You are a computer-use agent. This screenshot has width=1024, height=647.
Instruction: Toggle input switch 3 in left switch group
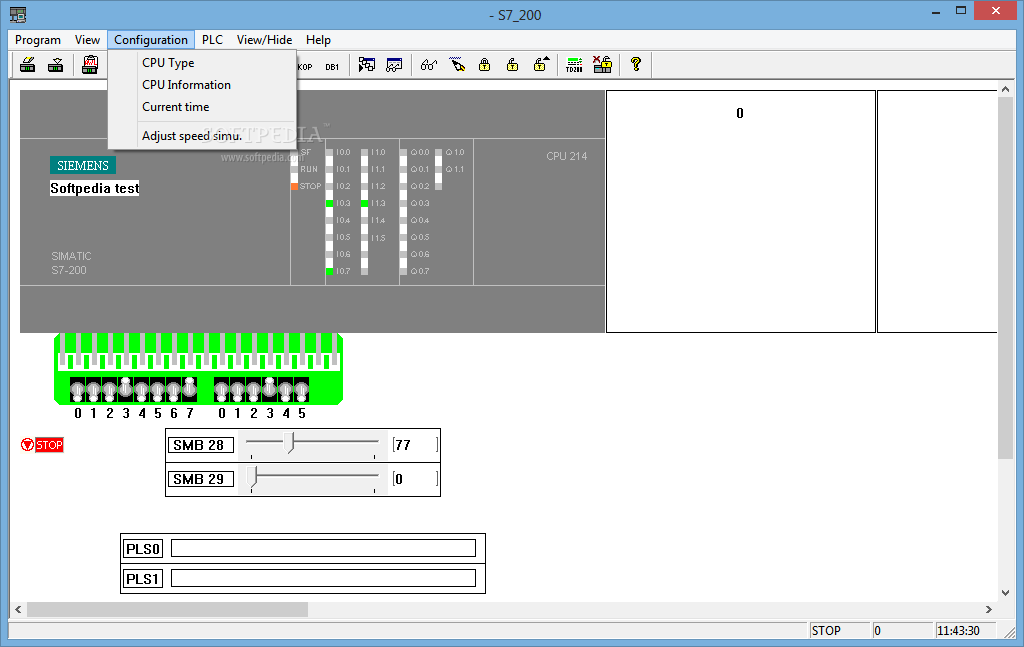click(x=125, y=390)
